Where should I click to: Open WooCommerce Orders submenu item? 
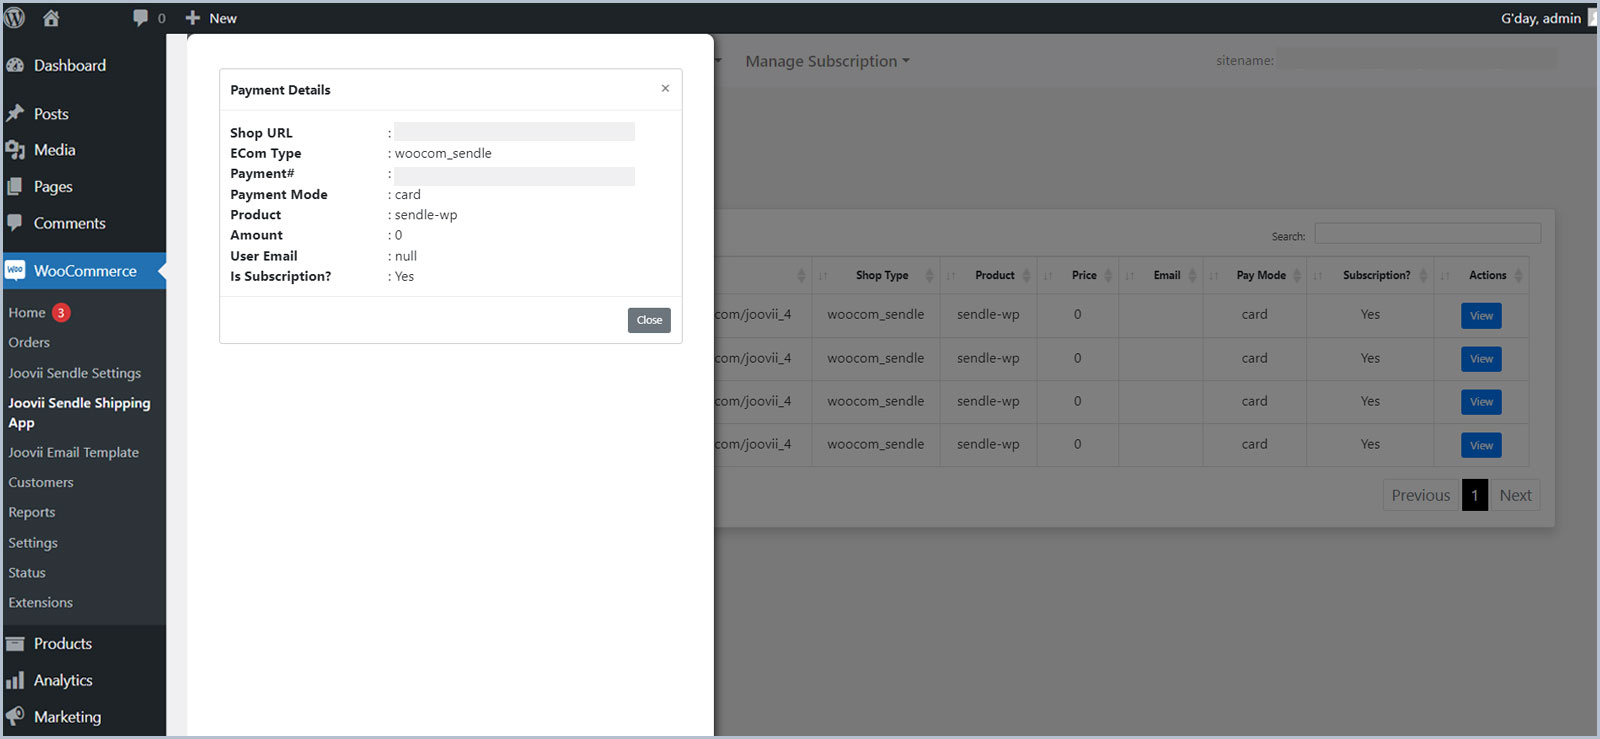point(29,343)
